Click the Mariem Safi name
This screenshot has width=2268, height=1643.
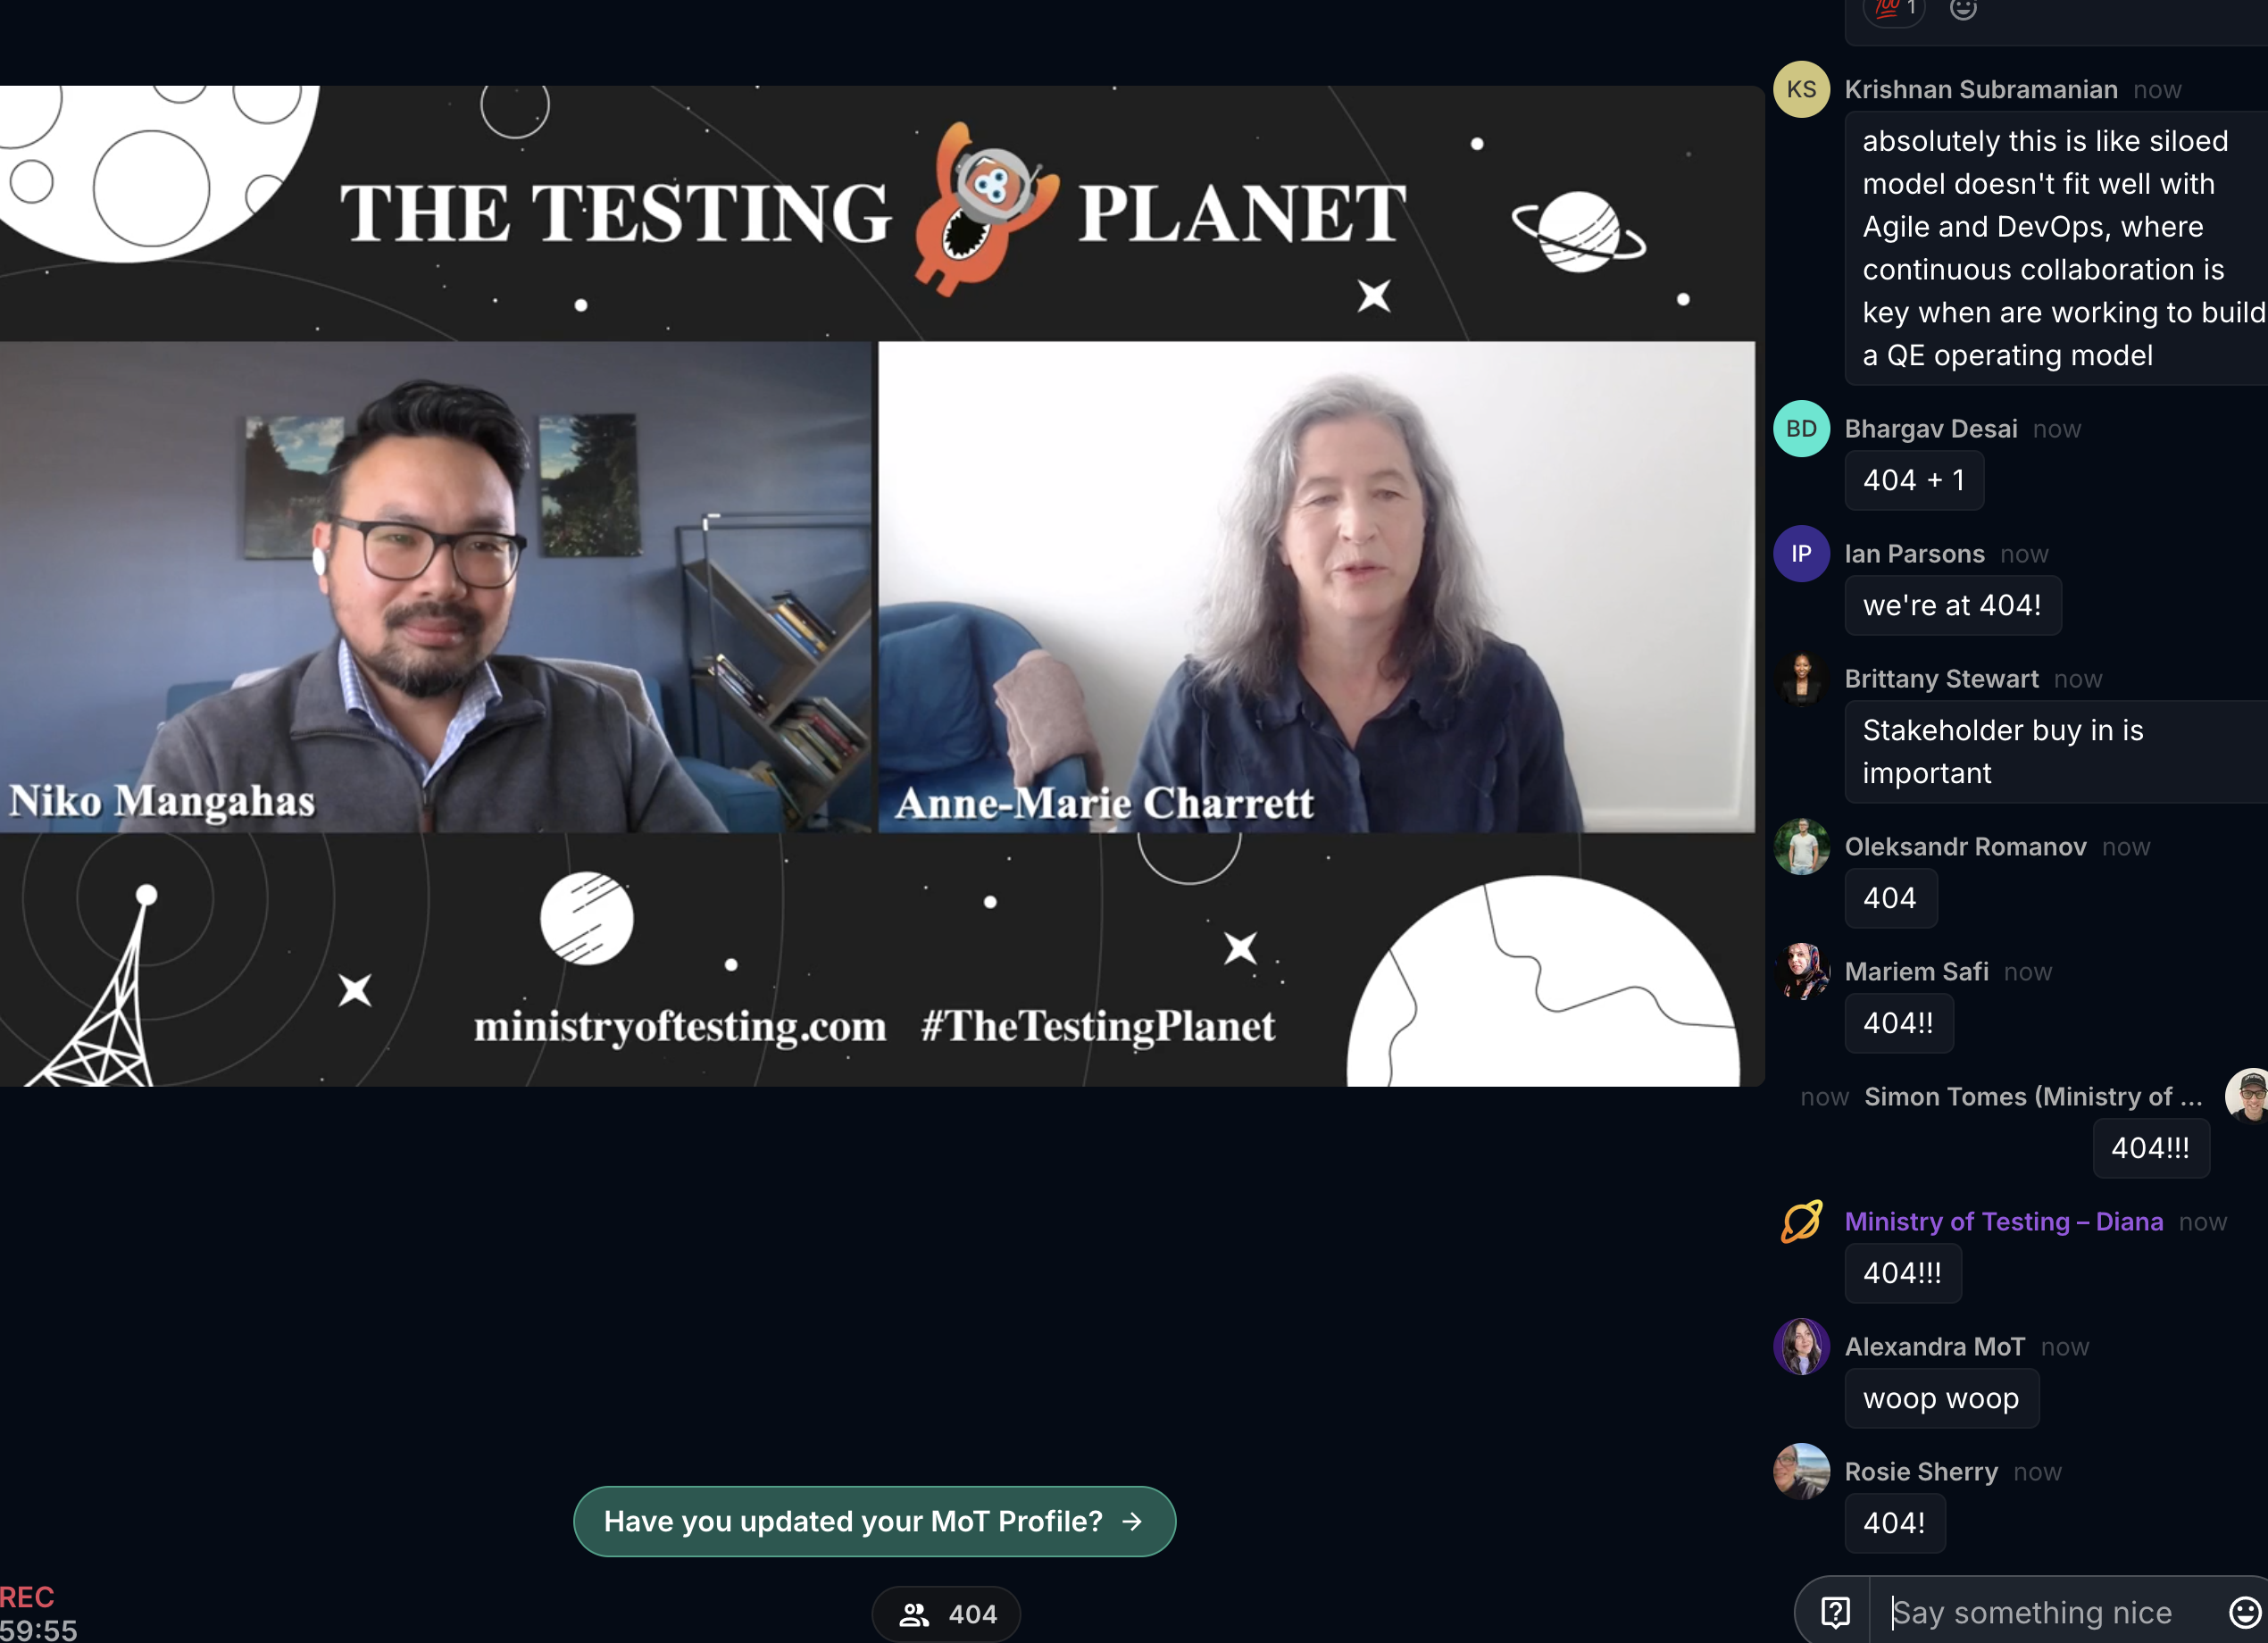pyautogui.click(x=1916, y=972)
